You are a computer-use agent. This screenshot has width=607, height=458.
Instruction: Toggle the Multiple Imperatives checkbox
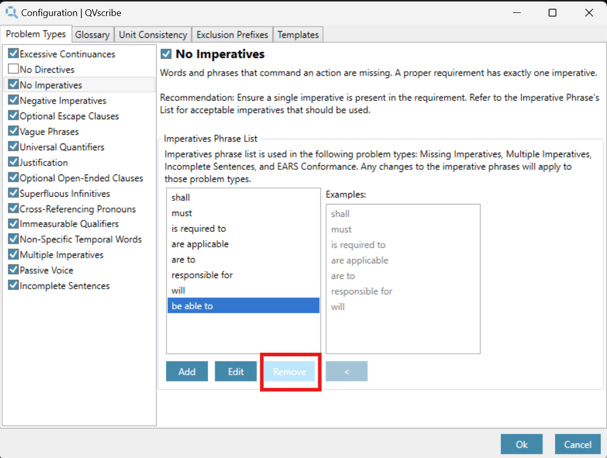(x=13, y=254)
